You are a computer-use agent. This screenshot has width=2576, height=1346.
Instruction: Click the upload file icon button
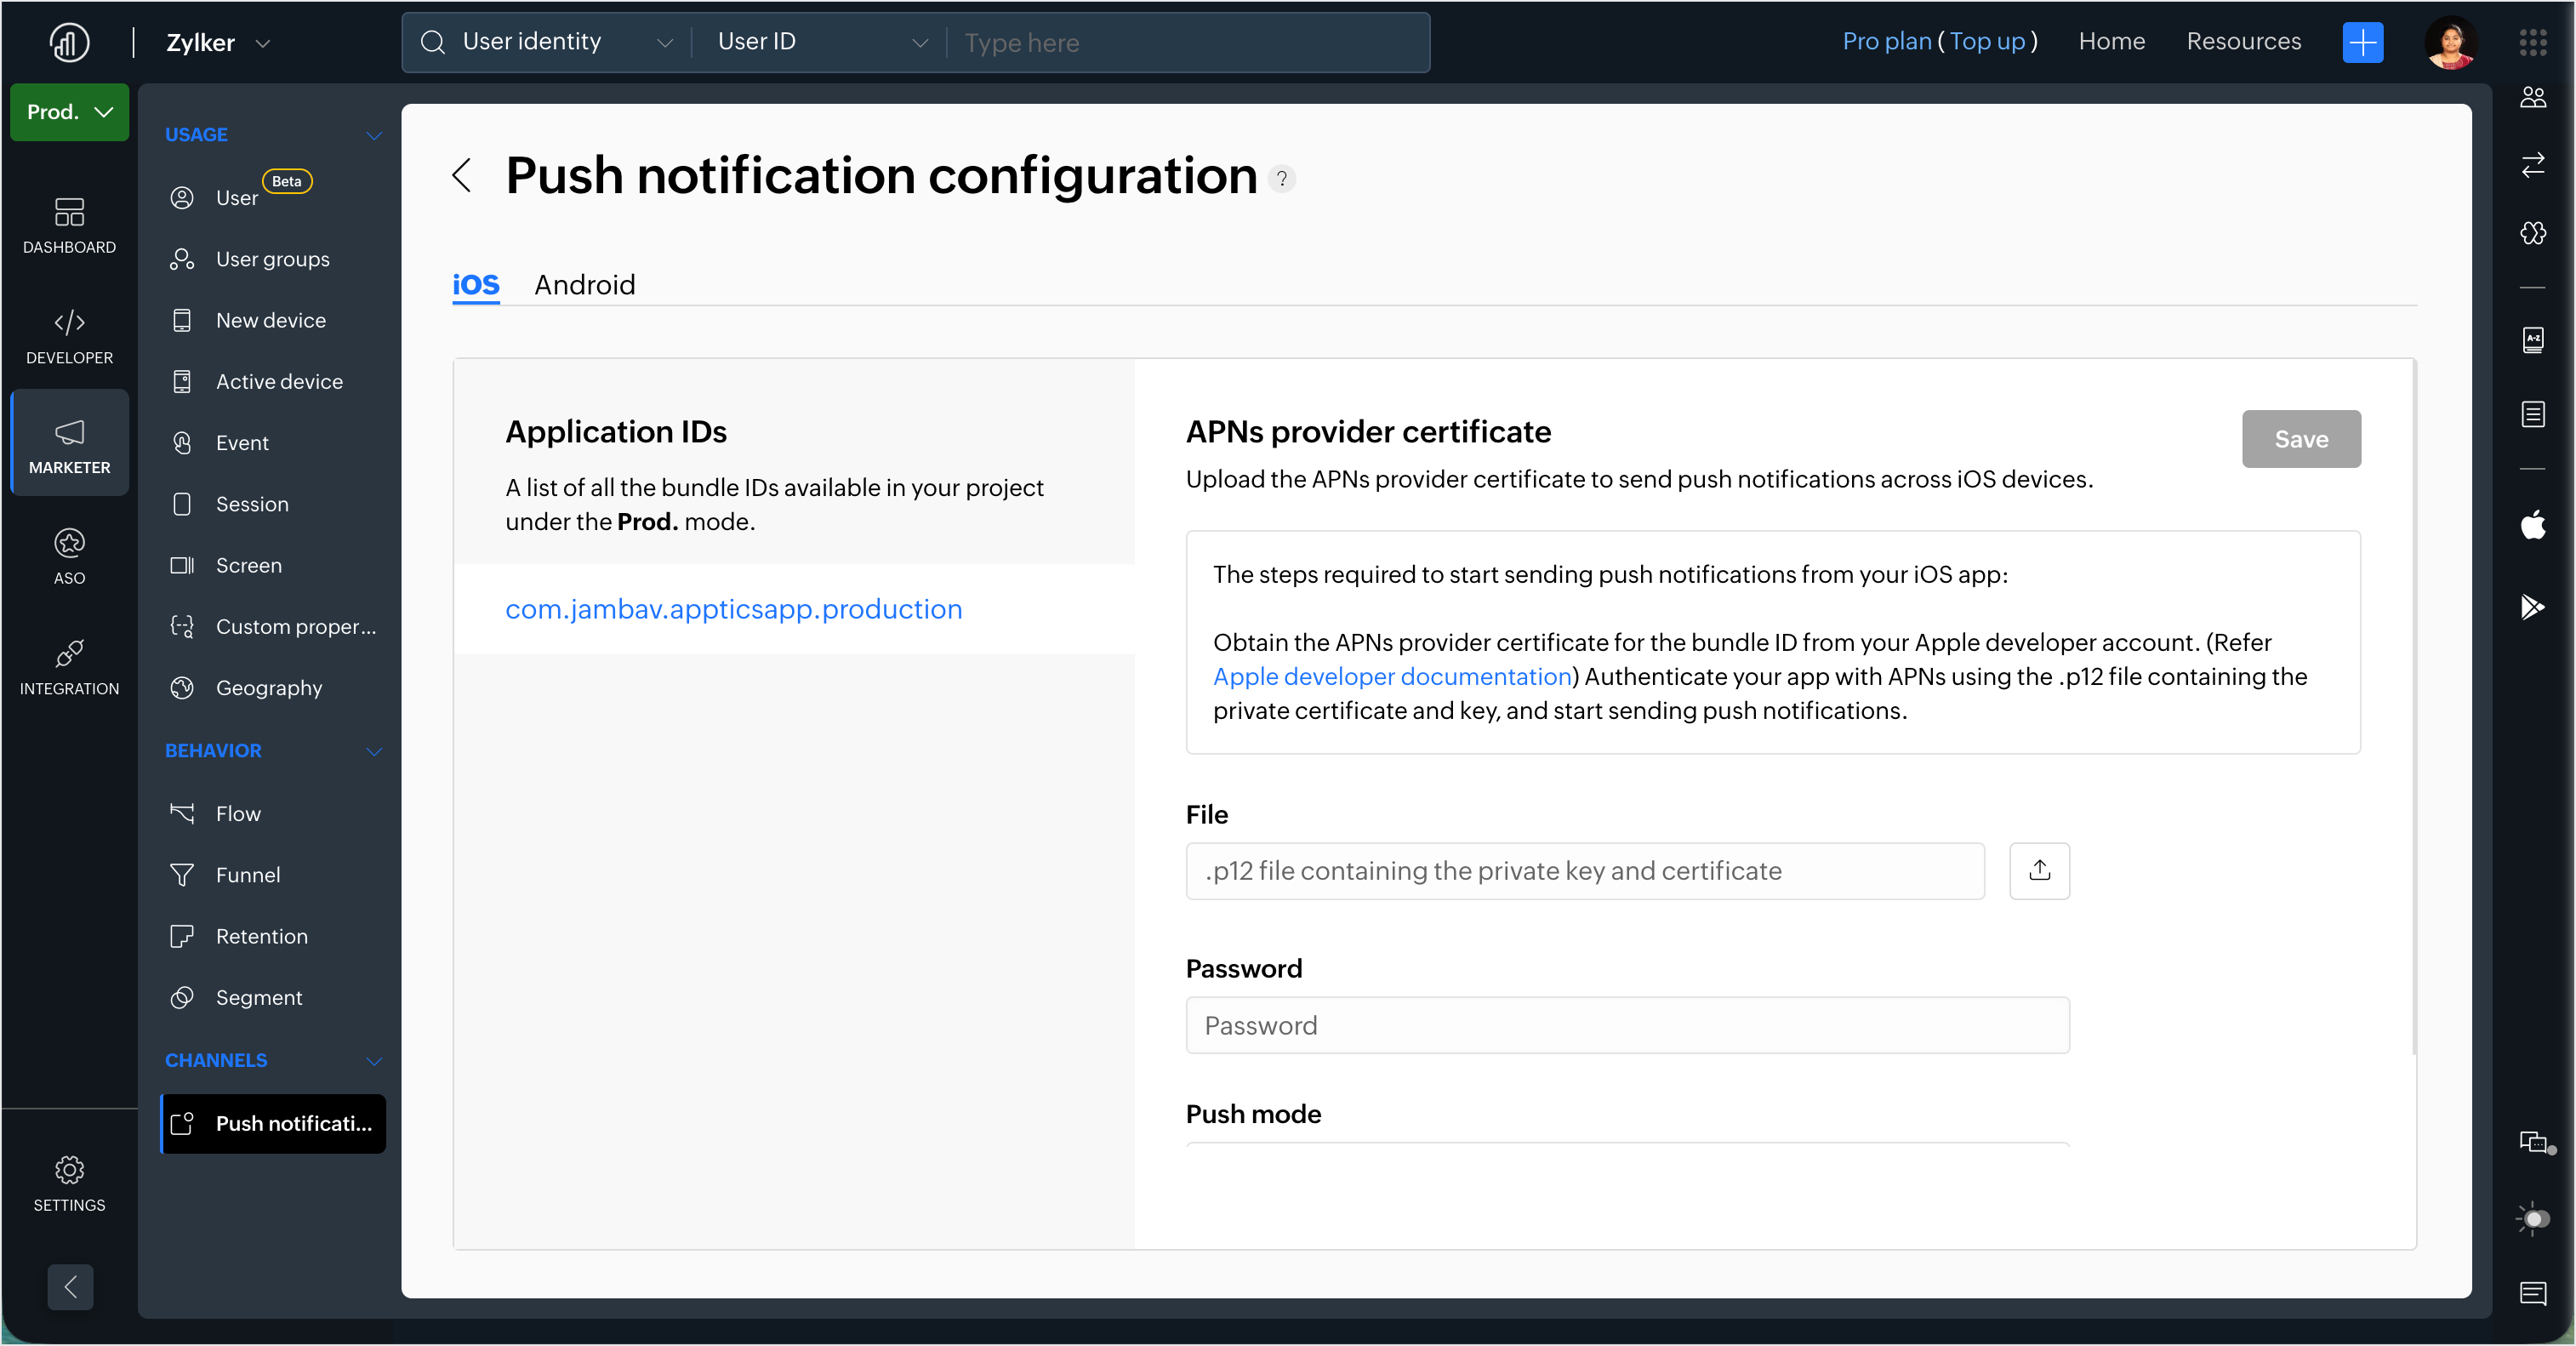2039,870
